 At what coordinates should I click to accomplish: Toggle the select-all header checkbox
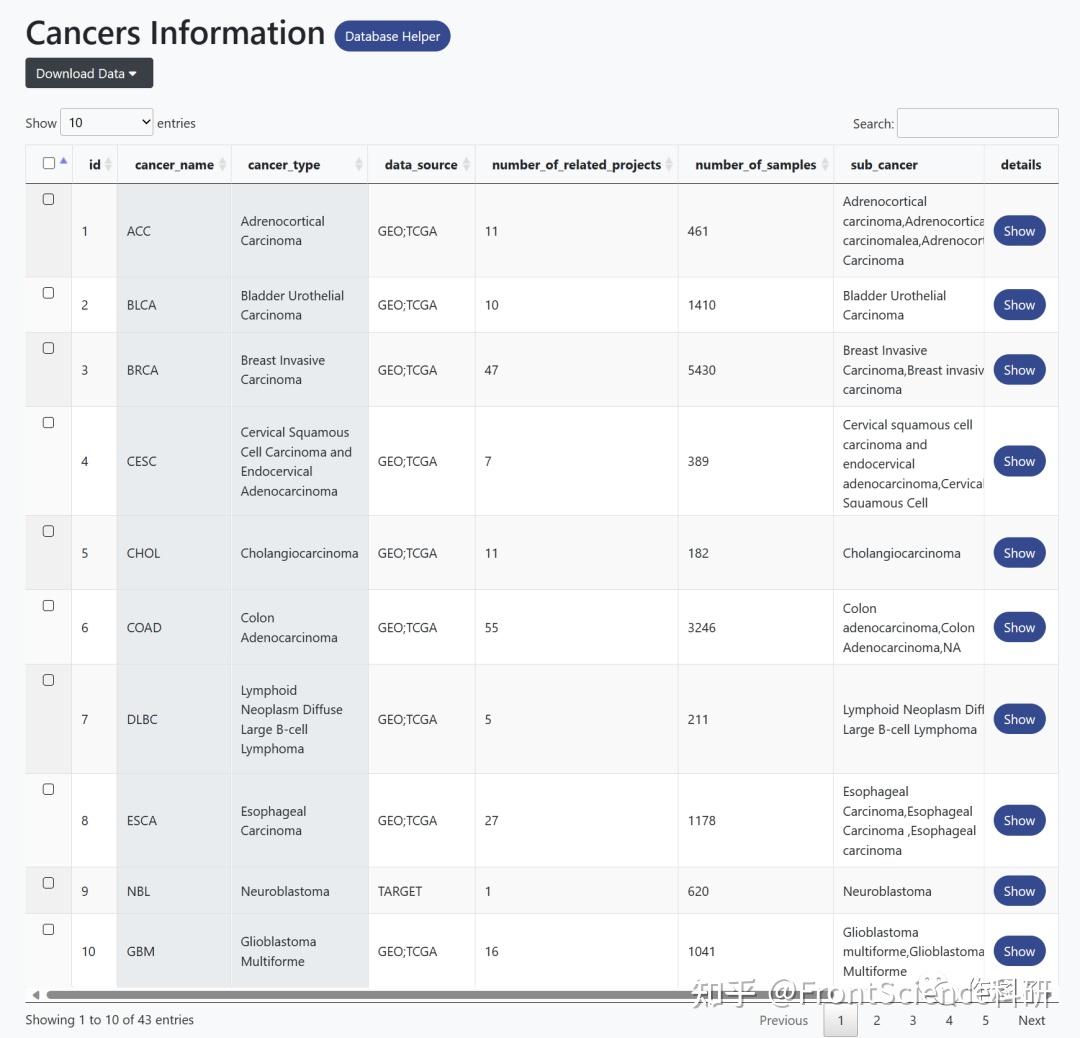[x=48, y=163]
